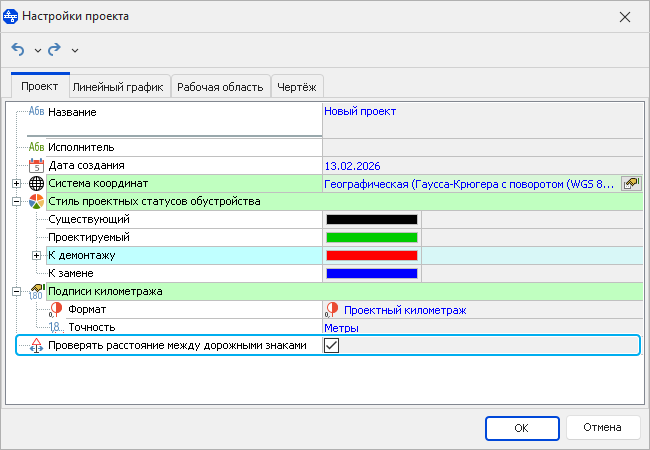Click the road sign distance warning icon
Screen dimensions: 650x450
coord(37,345)
